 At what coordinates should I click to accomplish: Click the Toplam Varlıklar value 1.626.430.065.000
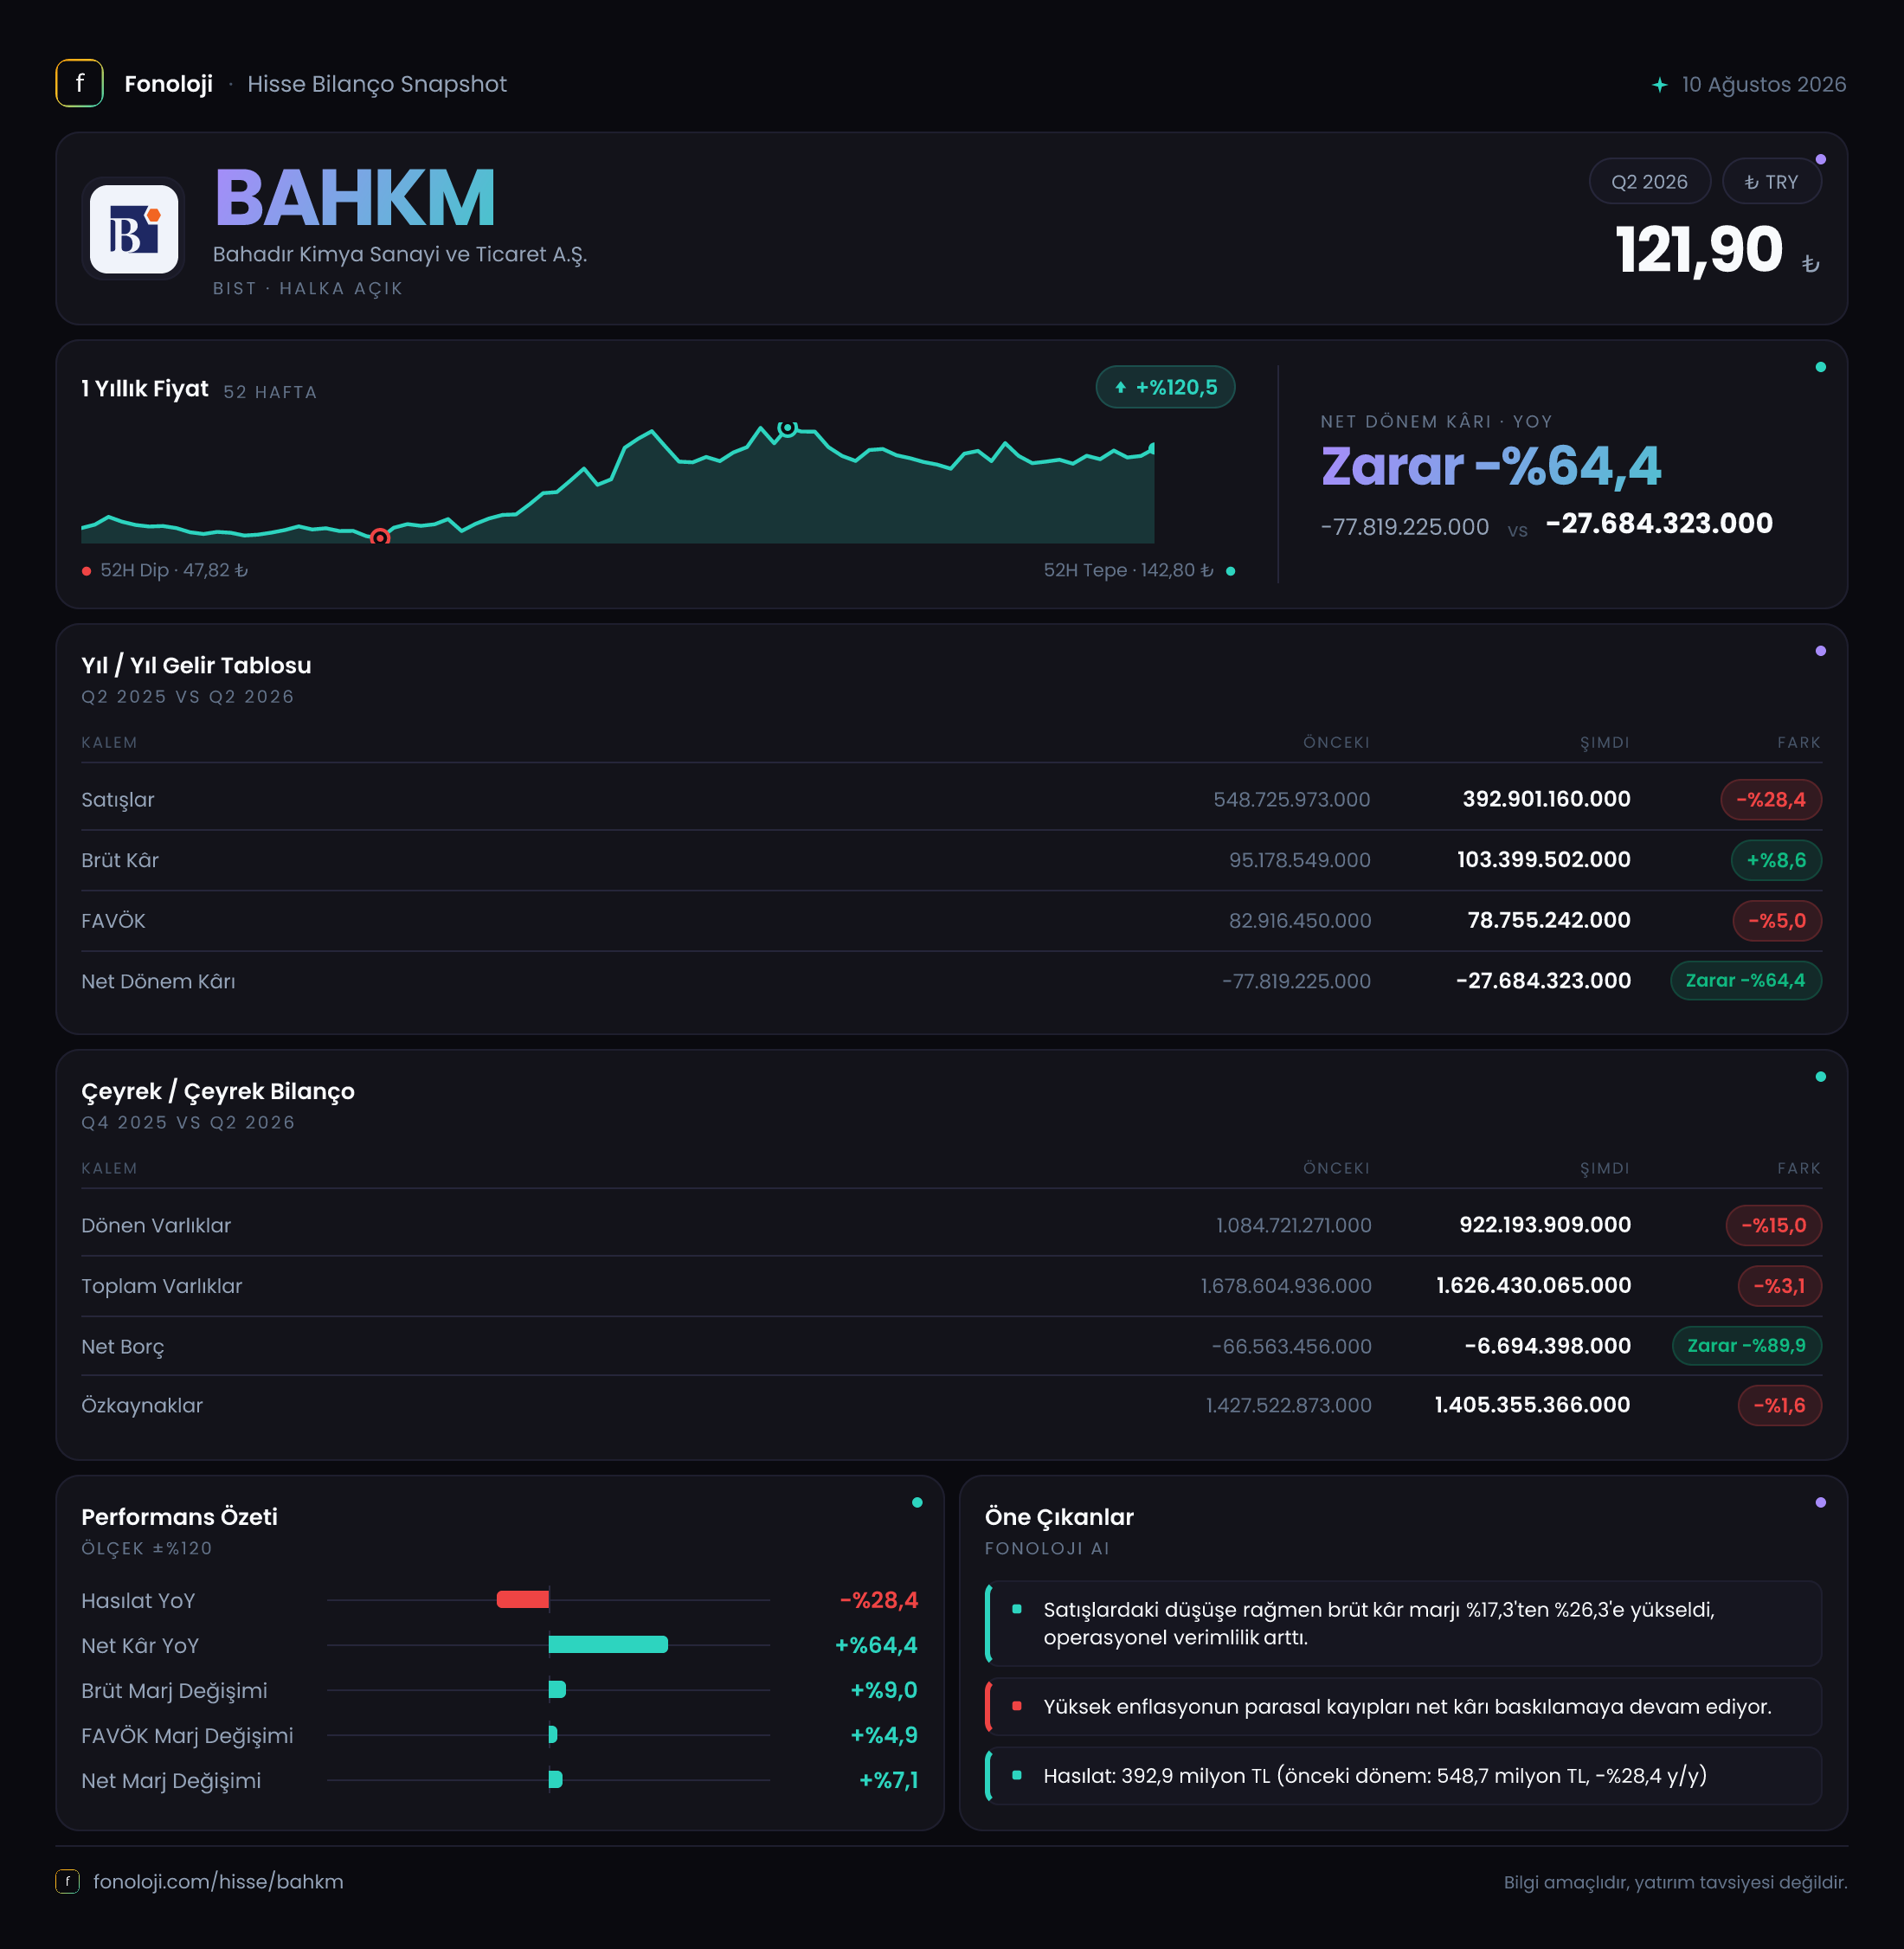[1533, 1285]
